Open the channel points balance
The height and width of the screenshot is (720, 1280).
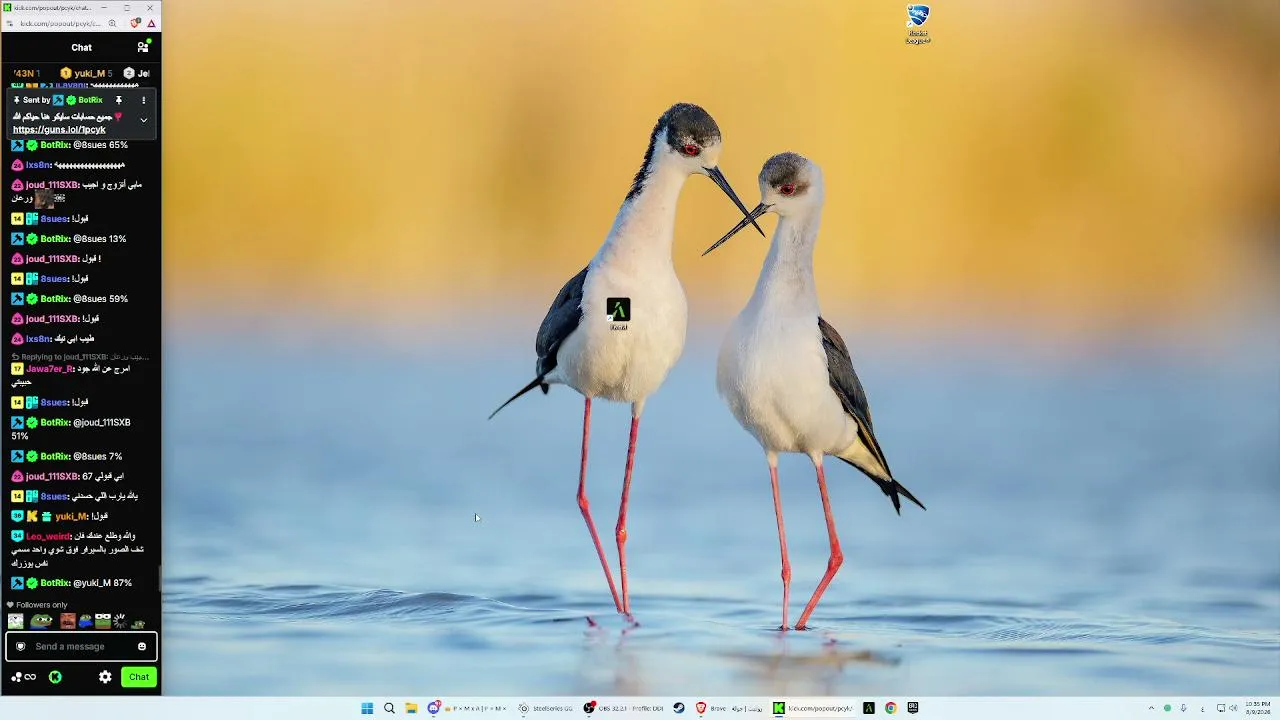(x=23, y=677)
